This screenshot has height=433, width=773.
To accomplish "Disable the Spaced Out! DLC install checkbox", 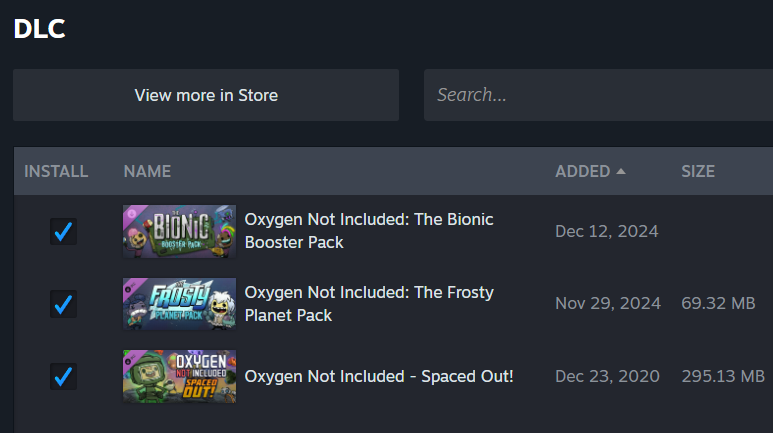I will 63,377.
